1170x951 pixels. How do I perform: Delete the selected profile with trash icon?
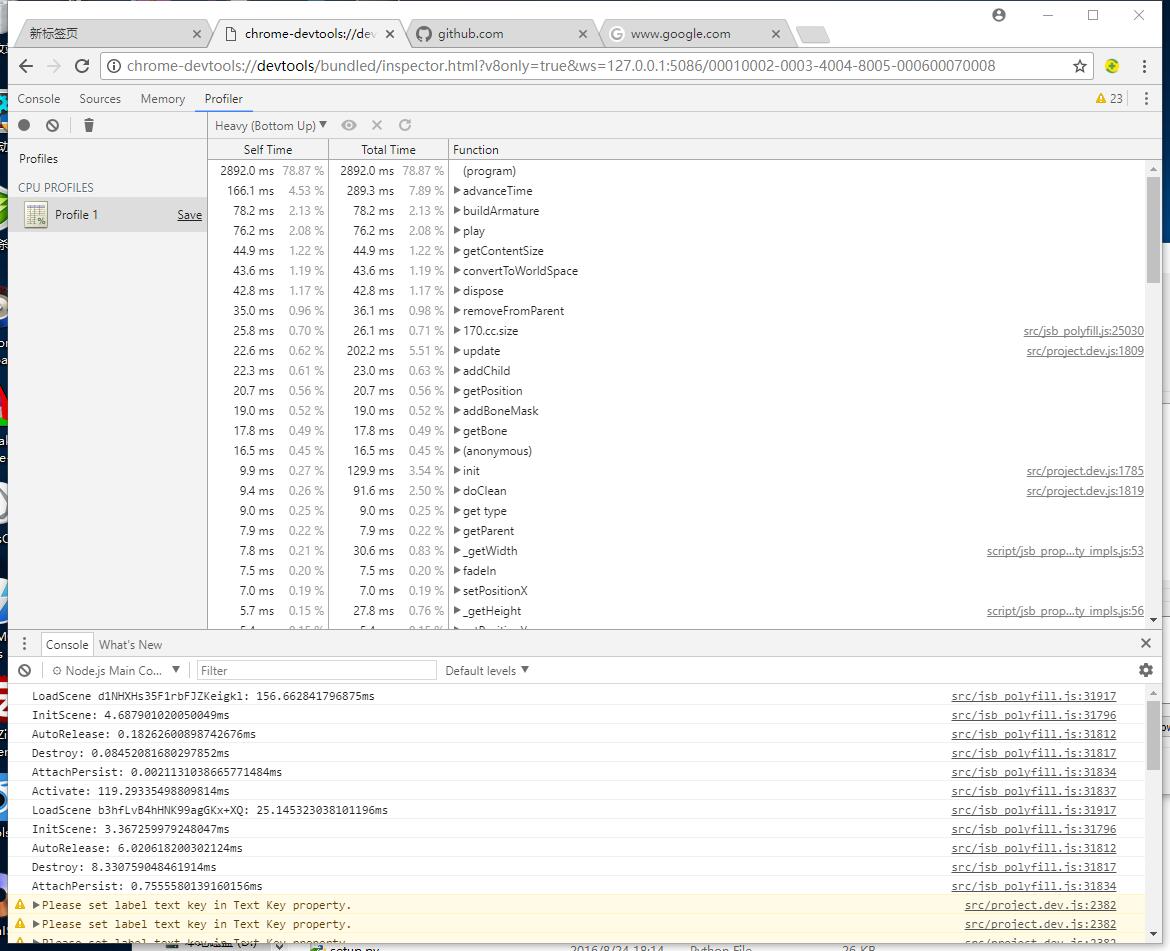click(x=89, y=125)
